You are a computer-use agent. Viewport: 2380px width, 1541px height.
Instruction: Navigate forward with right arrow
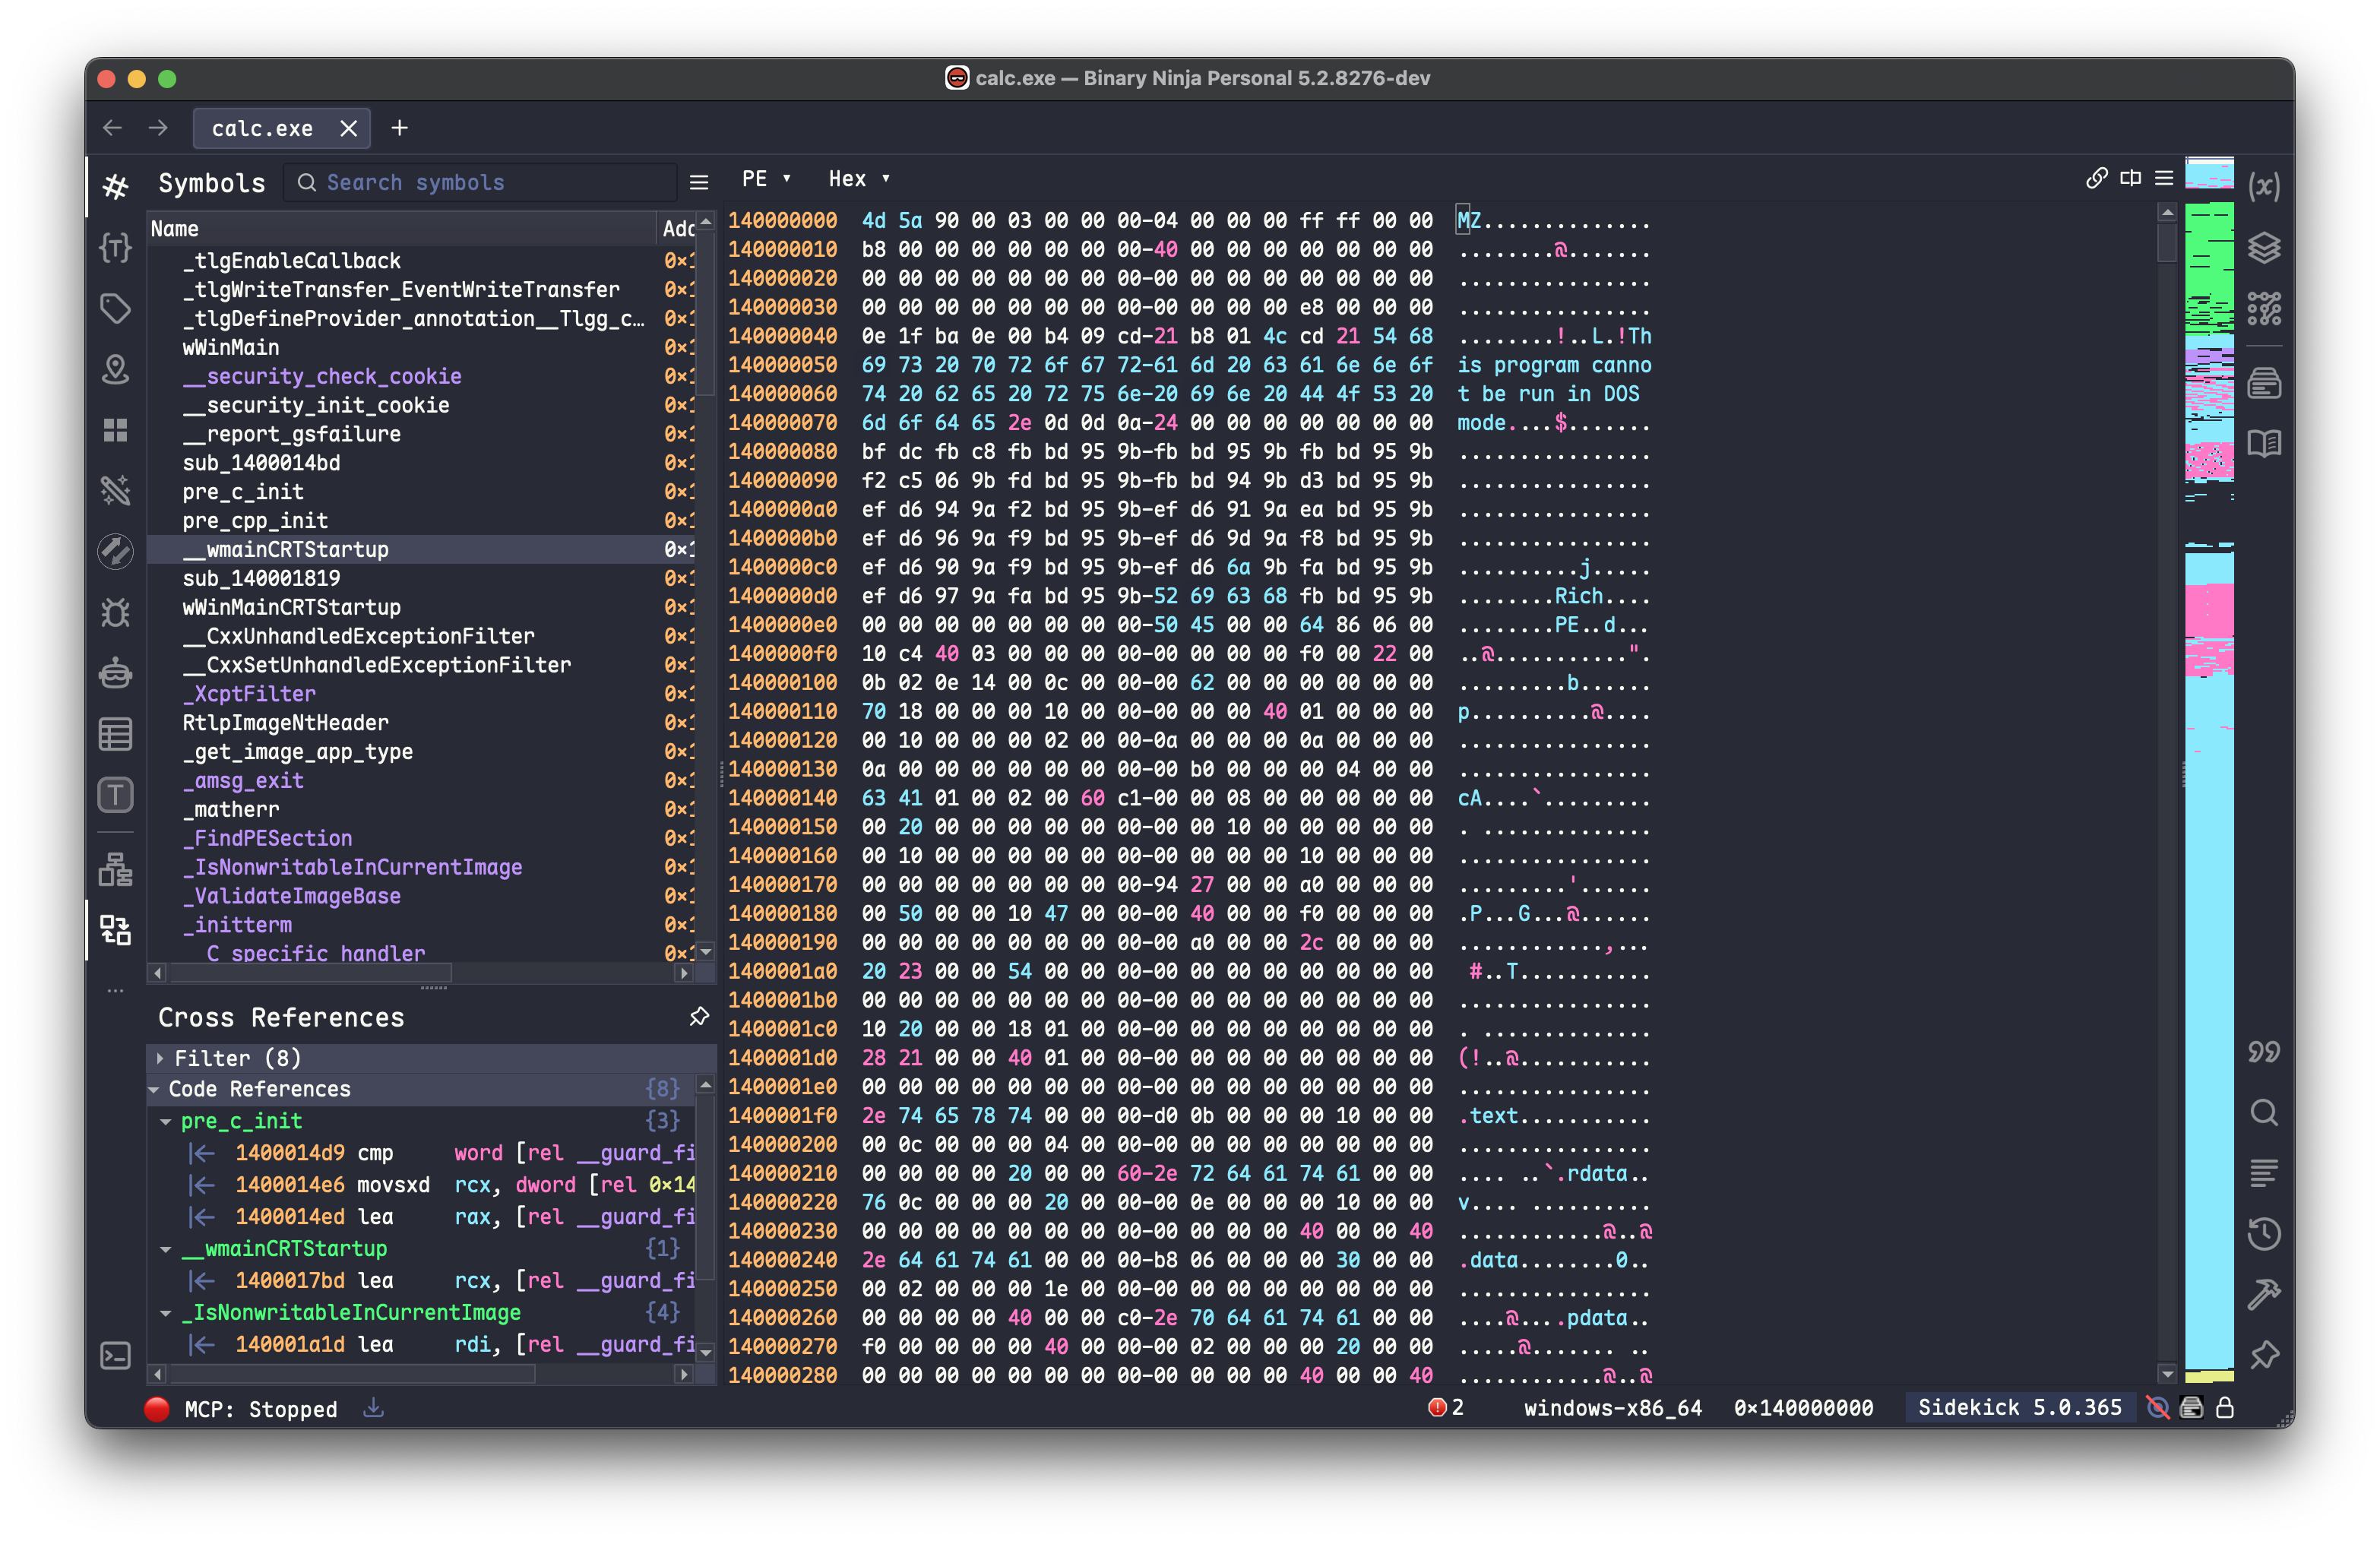pyautogui.click(x=158, y=128)
